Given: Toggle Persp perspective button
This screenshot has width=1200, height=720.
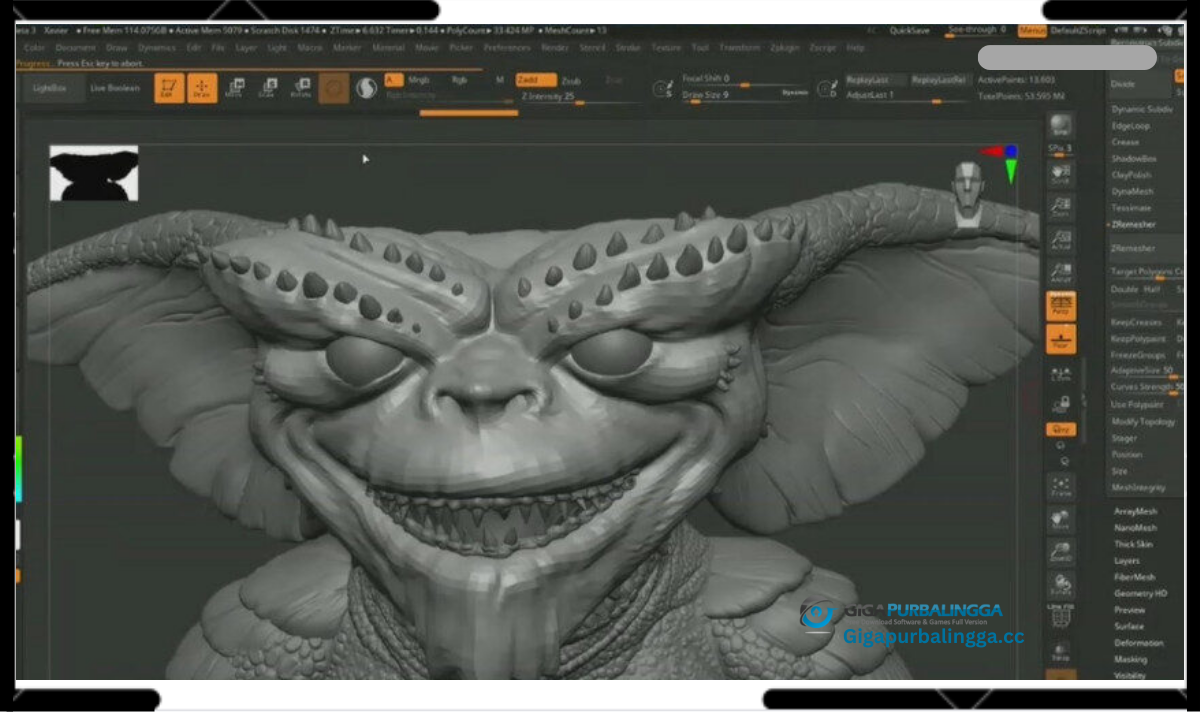Looking at the screenshot, I should tap(1061, 306).
